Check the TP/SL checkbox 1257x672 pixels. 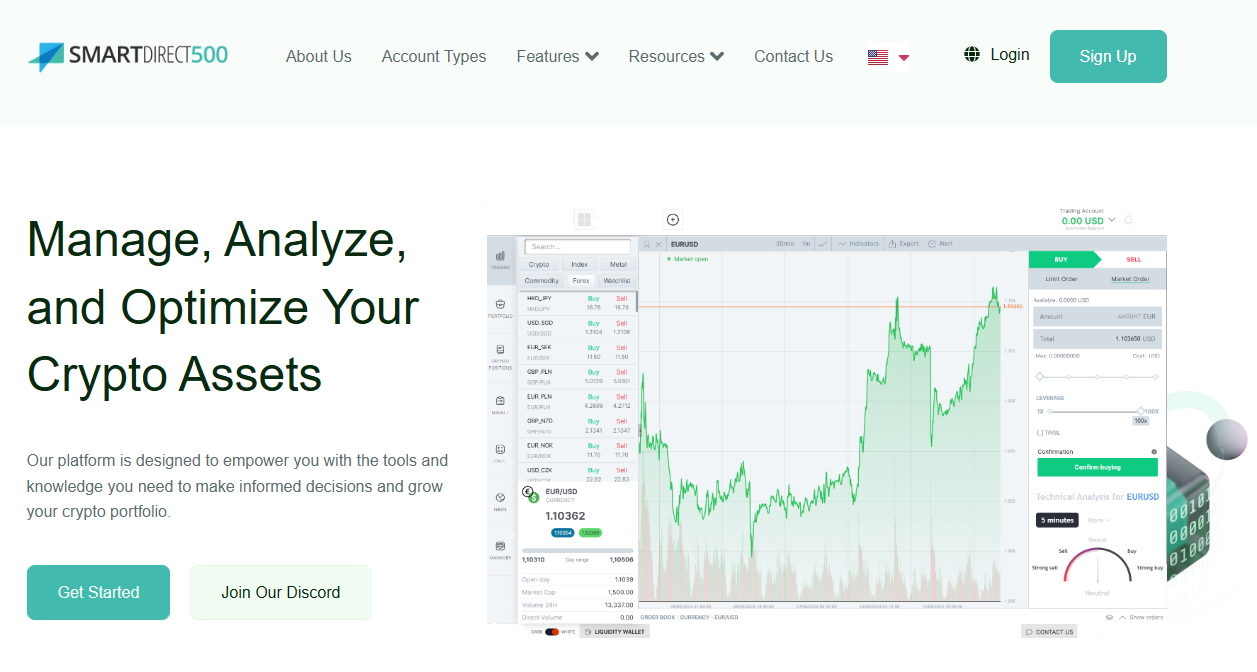click(1040, 433)
